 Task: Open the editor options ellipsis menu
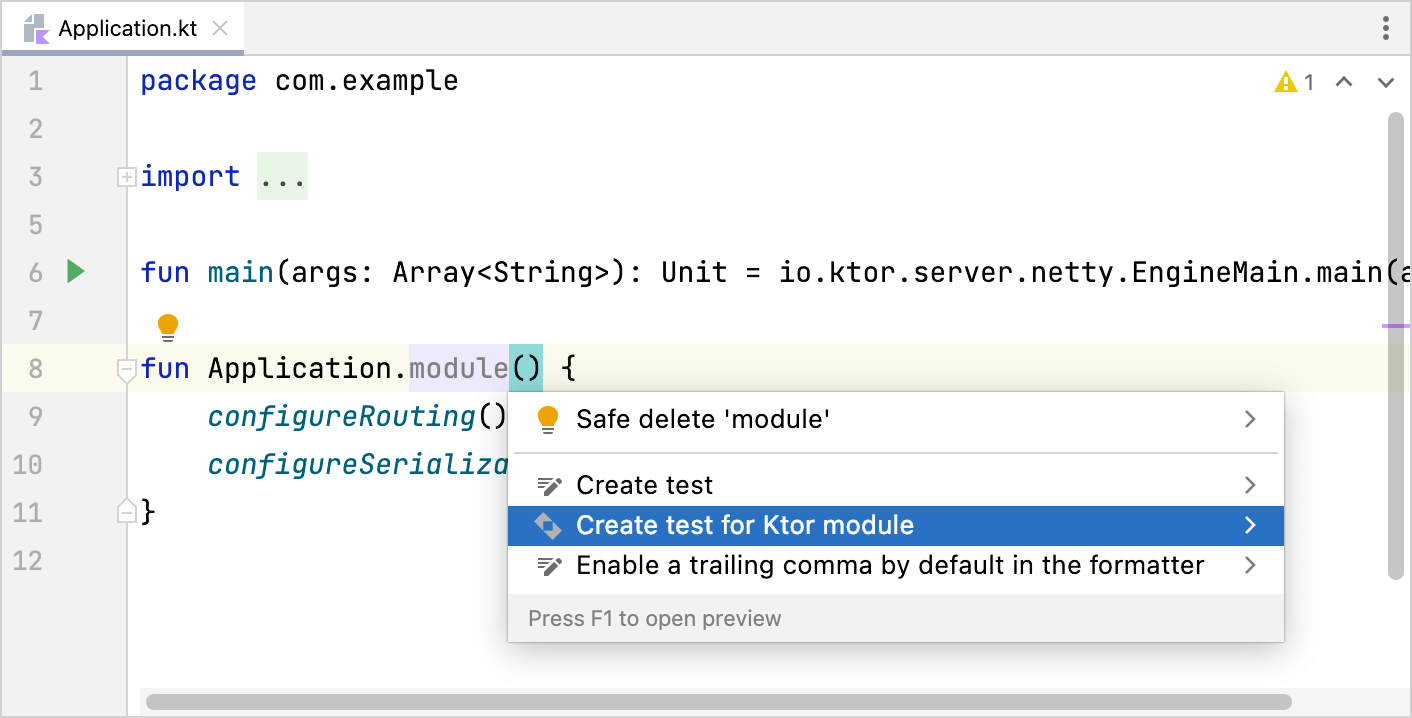coord(1385,29)
